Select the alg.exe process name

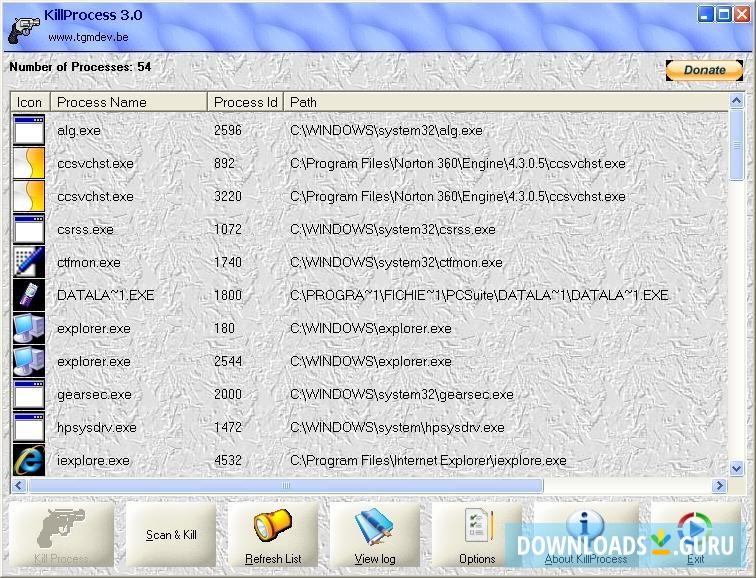79,131
